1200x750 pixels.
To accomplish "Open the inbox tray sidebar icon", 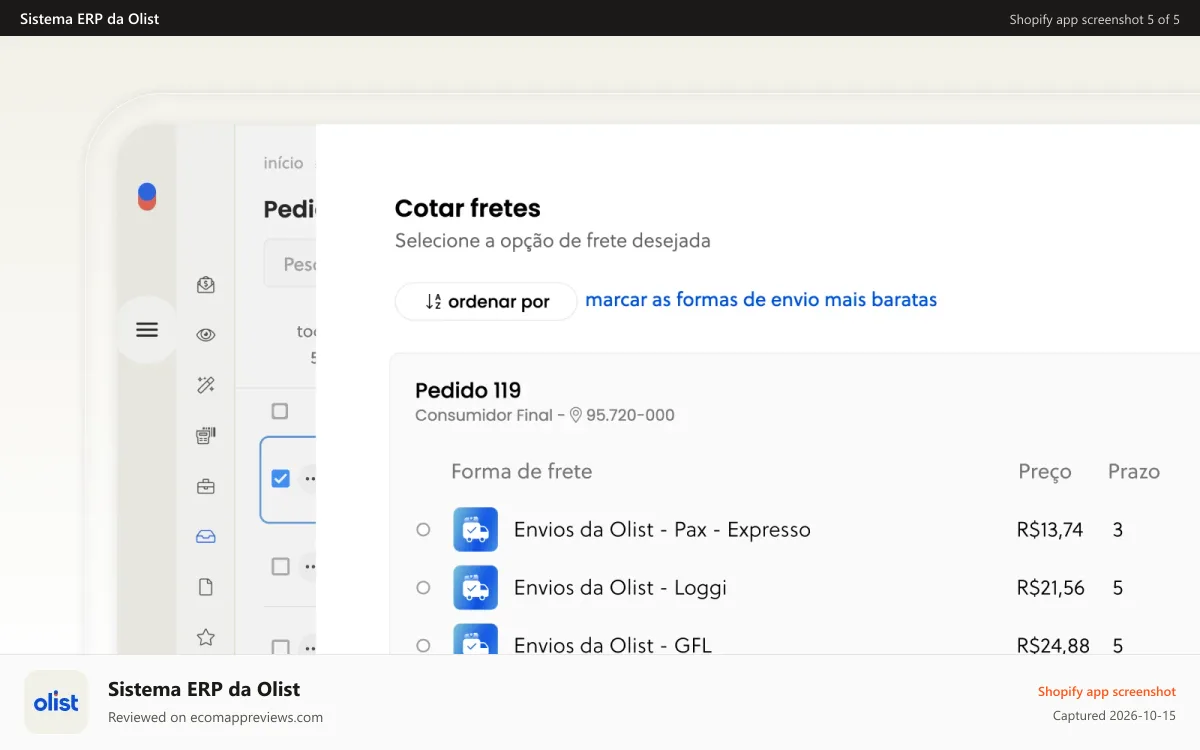I will pyautogui.click(x=206, y=537).
